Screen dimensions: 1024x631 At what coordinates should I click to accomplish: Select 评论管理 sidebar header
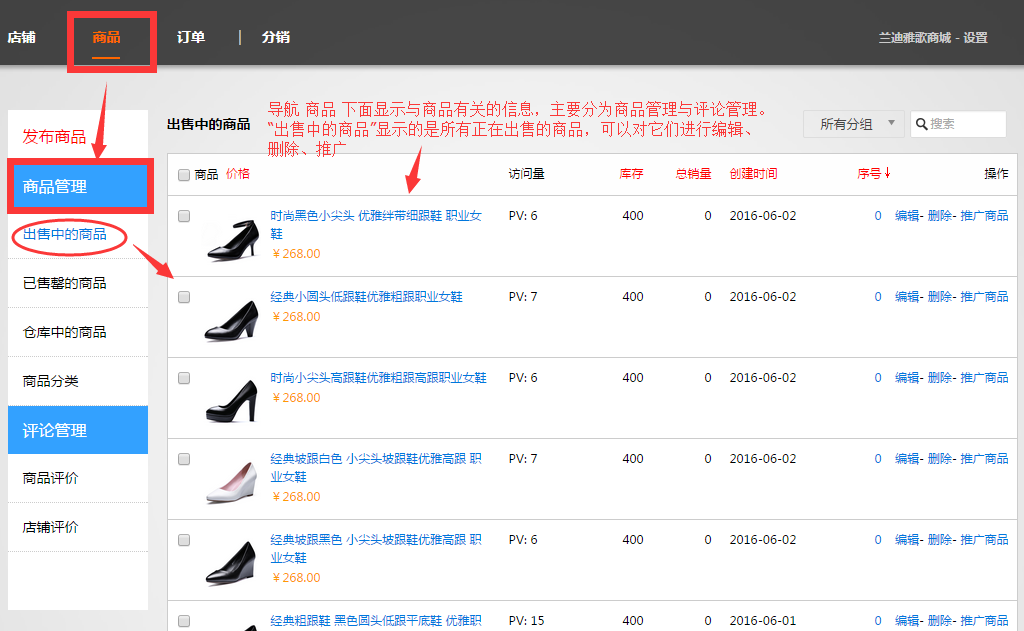pyautogui.click(x=78, y=430)
